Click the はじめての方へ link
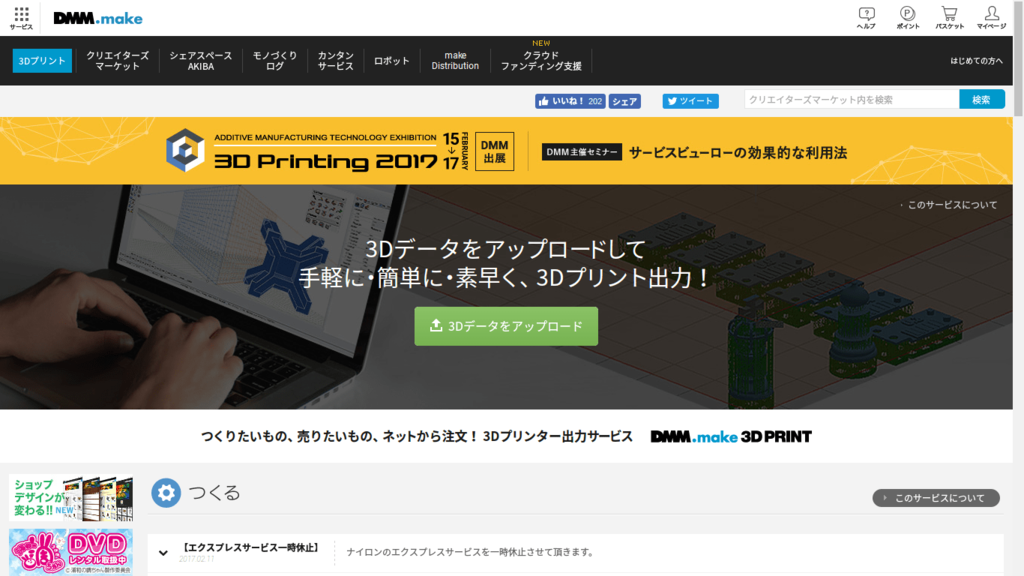This screenshot has height=576, width=1024. pyautogui.click(x=976, y=61)
